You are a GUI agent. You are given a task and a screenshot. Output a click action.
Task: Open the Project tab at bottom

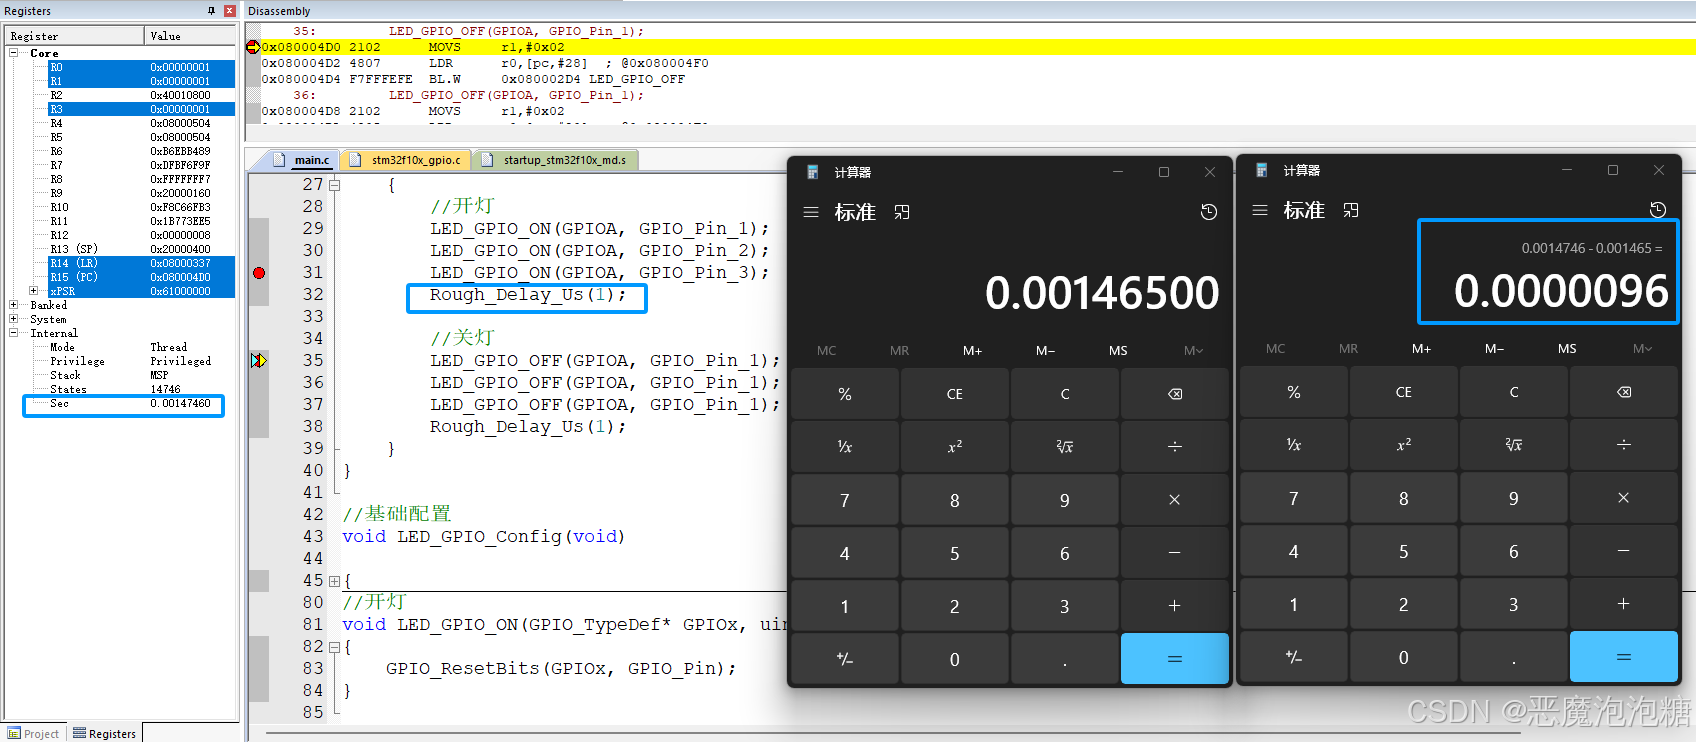coord(34,733)
